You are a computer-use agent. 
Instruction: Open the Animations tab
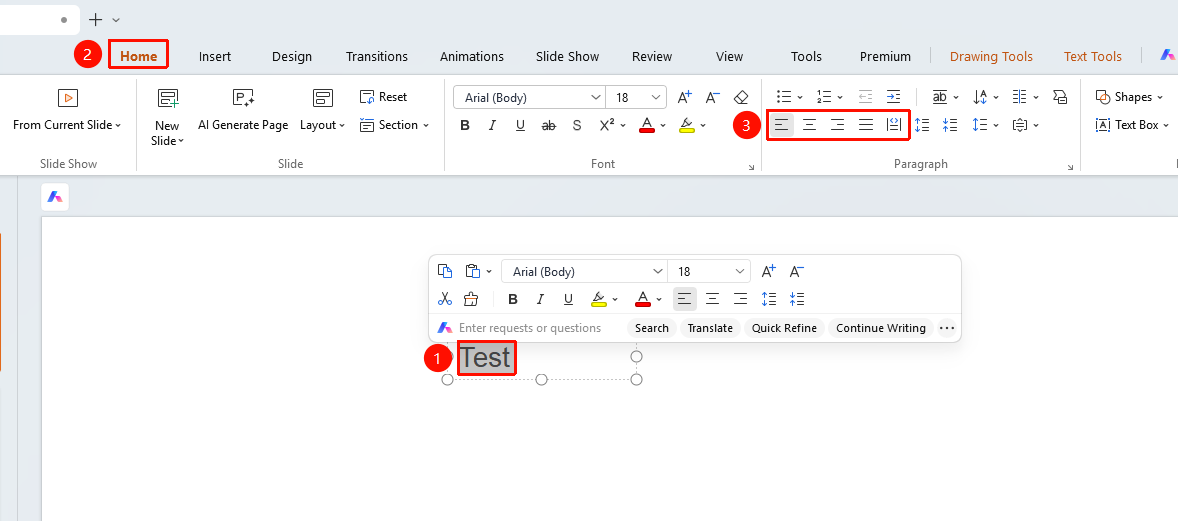pyautogui.click(x=472, y=56)
